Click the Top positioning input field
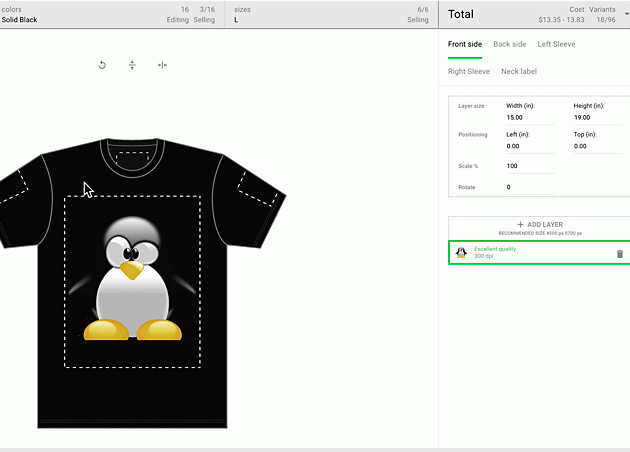The image size is (630, 452). pos(597,146)
